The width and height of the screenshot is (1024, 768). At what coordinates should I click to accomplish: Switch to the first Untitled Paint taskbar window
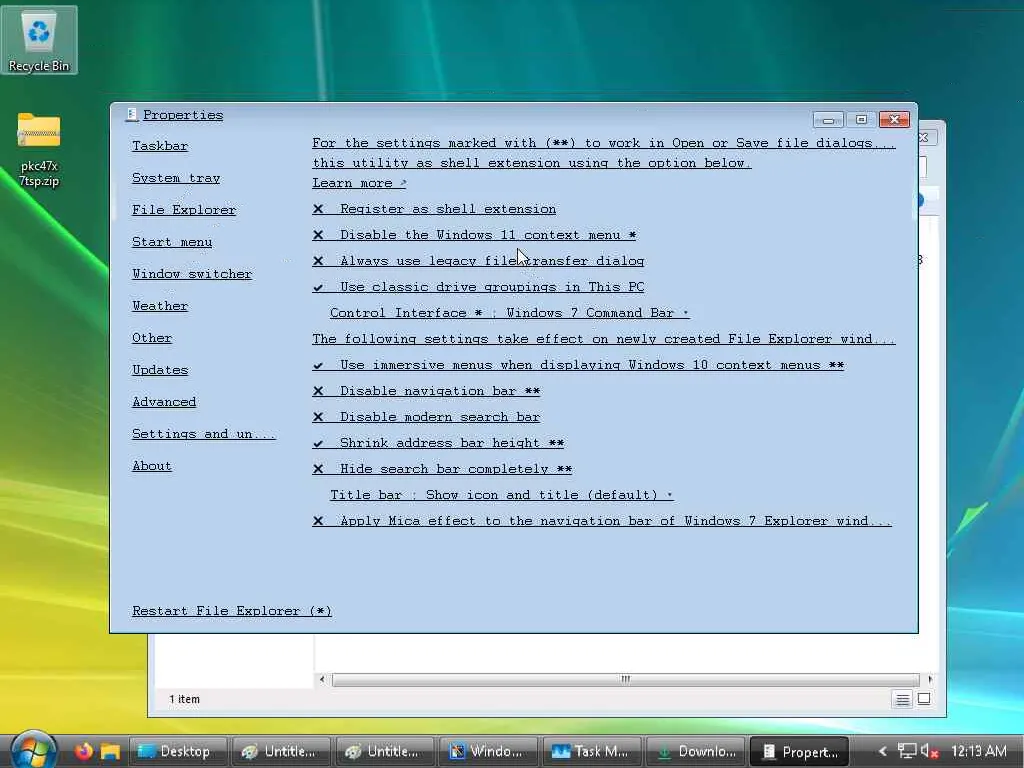tap(281, 752)
